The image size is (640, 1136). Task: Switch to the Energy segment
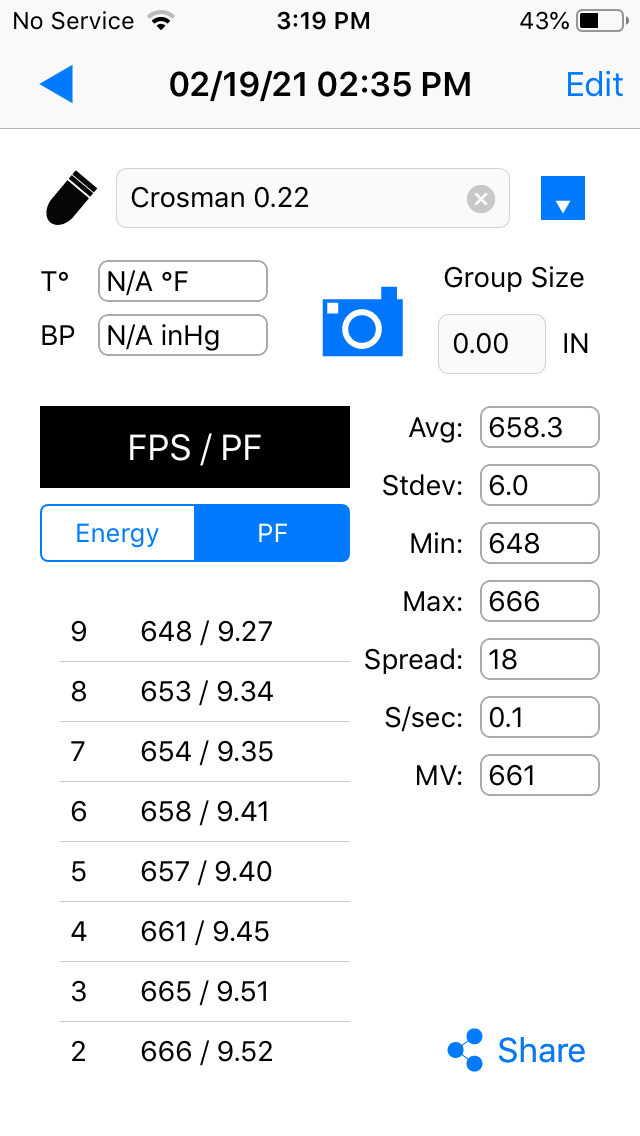[117, 533]
